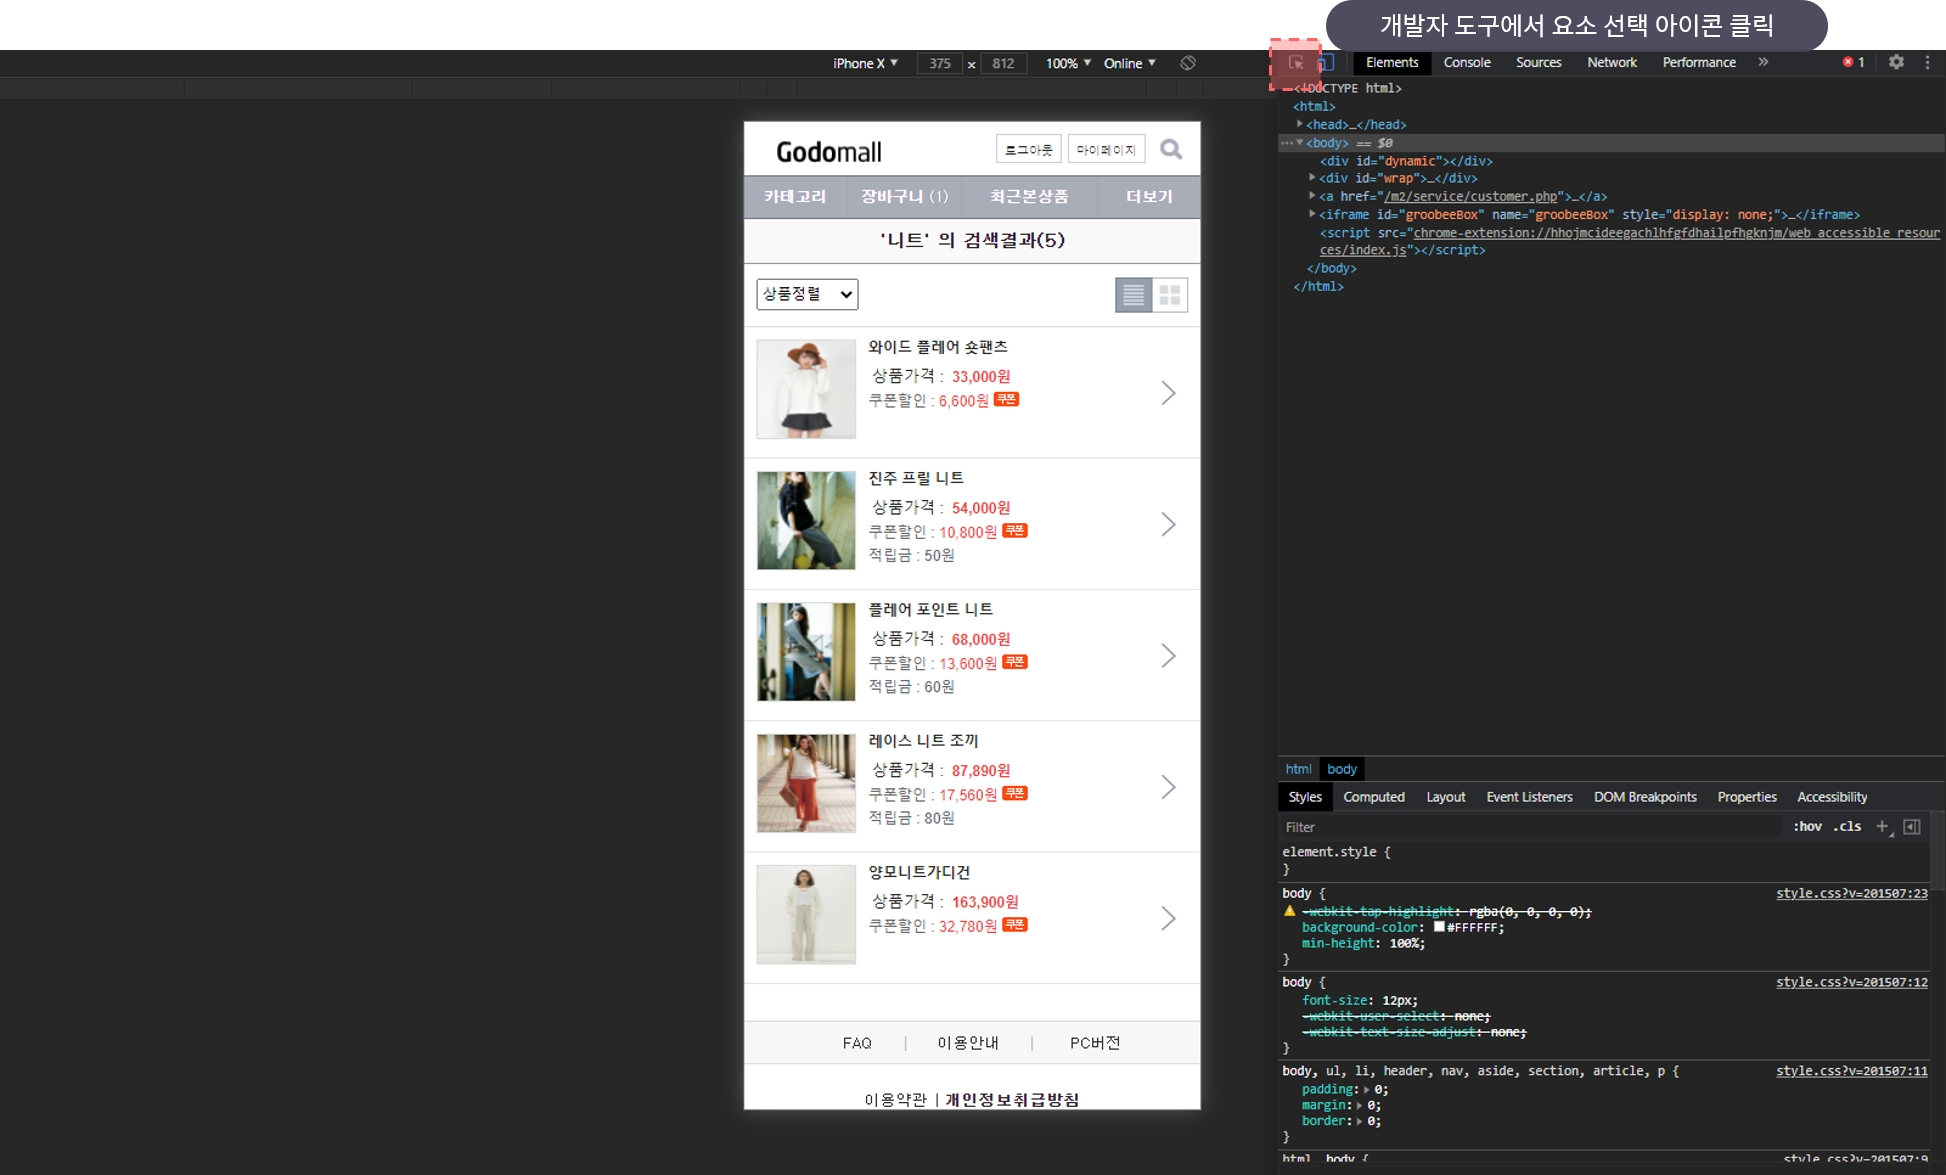Open the iPhone X device dropdown
Image resolution: width=1946 pixels, height=1175 pixels.
pos(865,63)
